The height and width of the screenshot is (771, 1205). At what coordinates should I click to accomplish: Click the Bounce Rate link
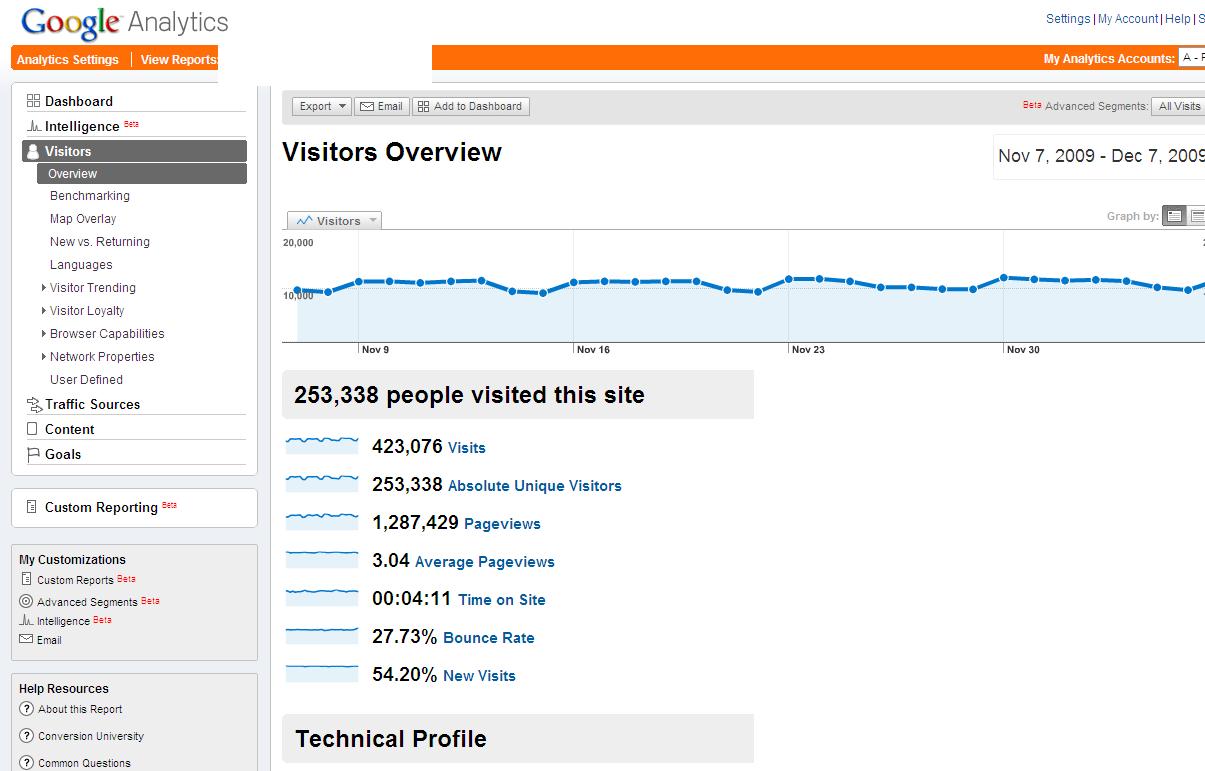(489, 638)
